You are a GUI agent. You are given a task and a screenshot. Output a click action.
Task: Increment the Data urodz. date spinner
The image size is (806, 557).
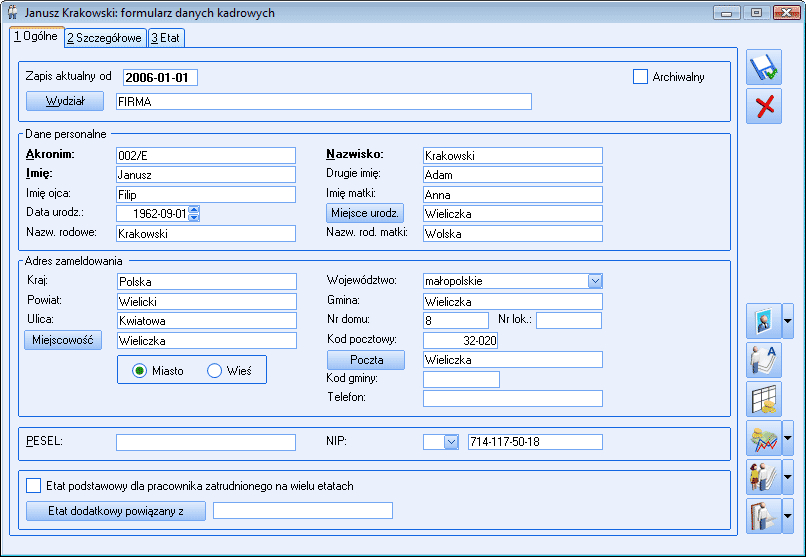coord(194,209)
